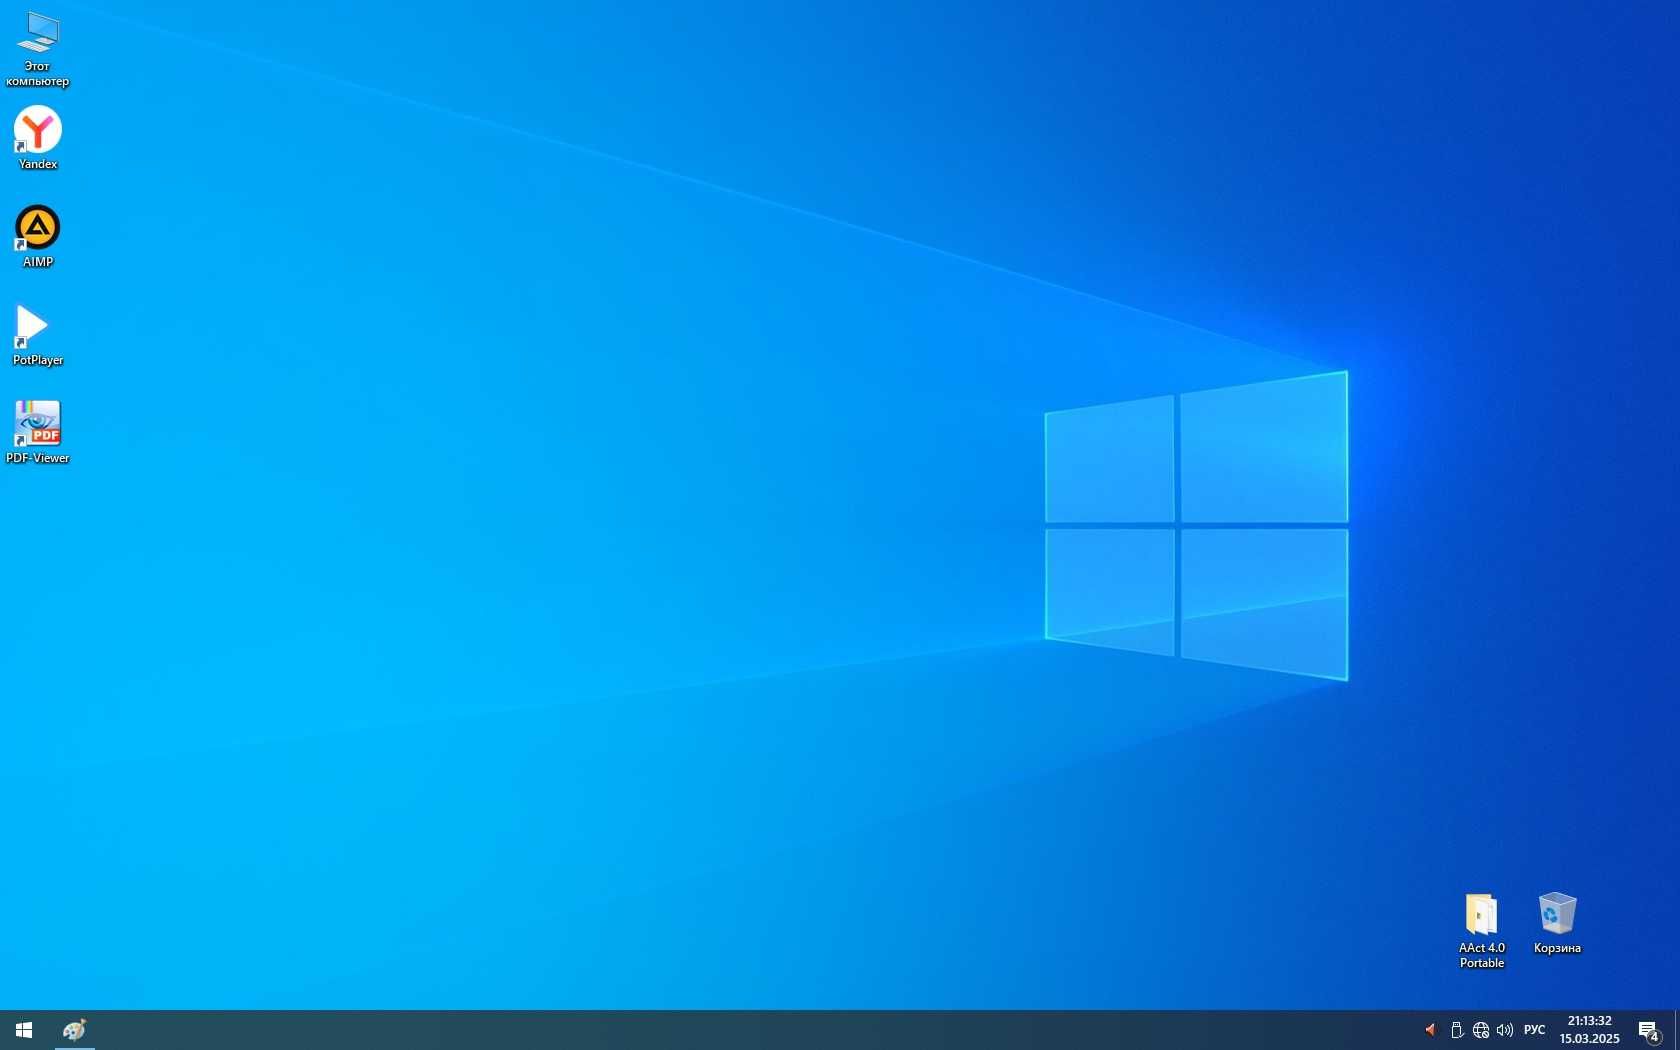Select the AAct 4.0 Portable folder
Image resolution: width=1680 pixels, height=1050 pixels.
click(1481, 930)
